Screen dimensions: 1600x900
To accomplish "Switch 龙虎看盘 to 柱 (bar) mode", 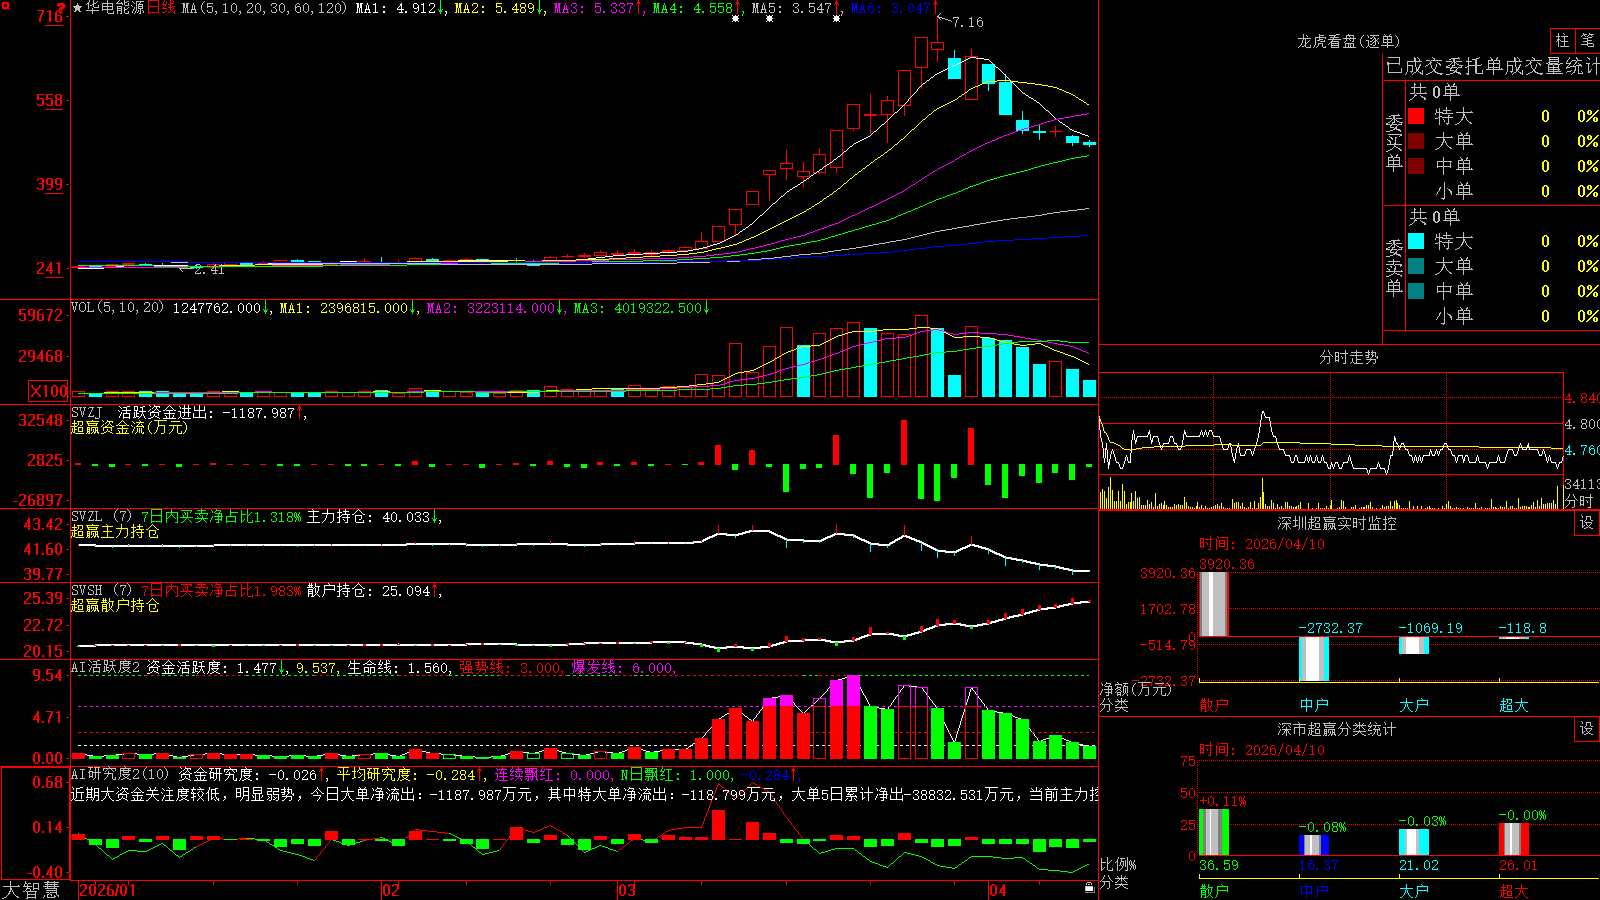I will 1562,40.
